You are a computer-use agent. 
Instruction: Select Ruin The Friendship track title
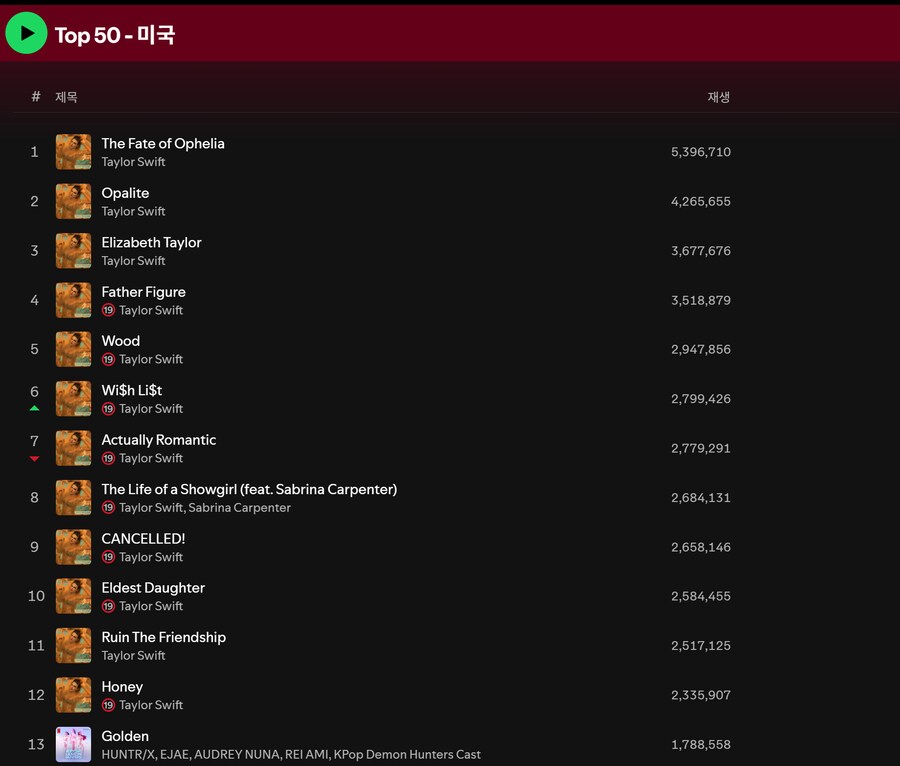[163, 637]
